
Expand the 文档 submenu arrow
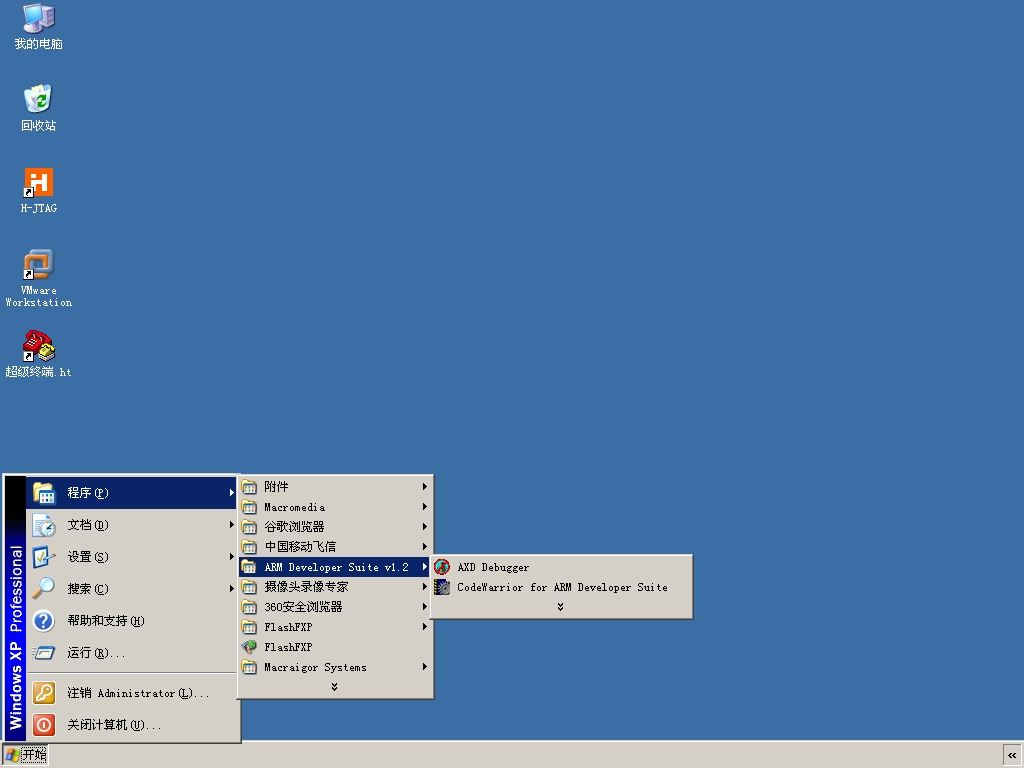pyautogui.click(x=231, y=525)
